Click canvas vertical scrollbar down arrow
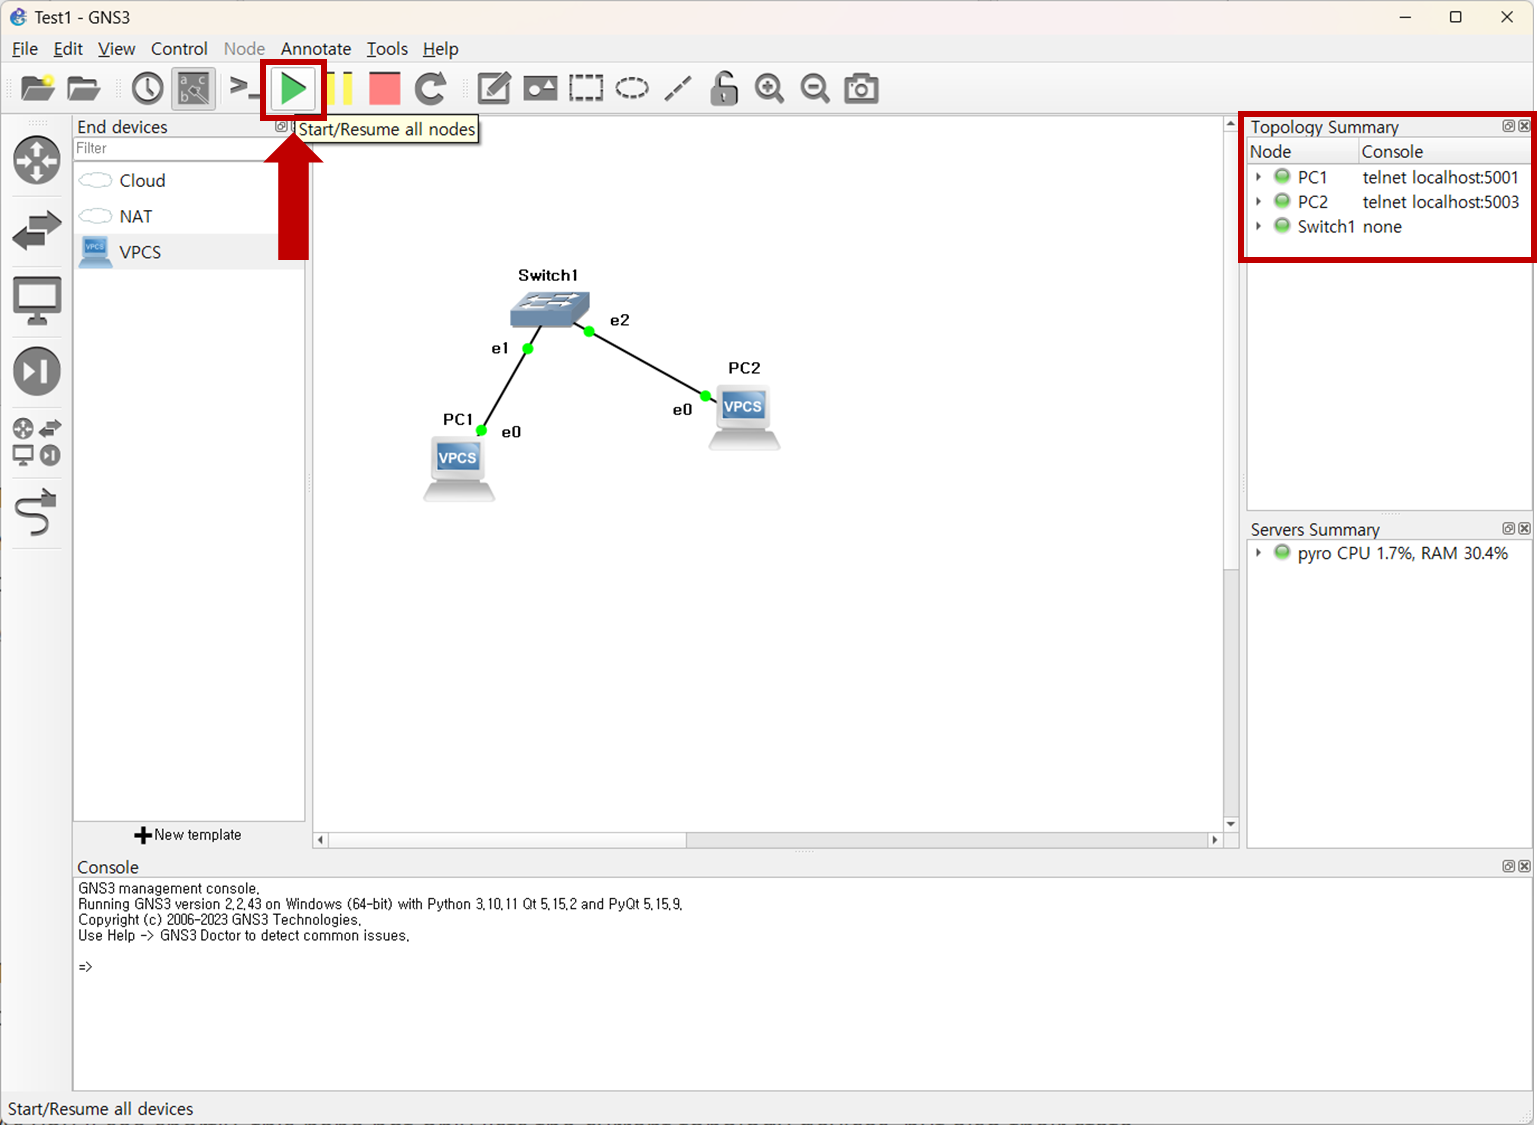The width and height of the screenshot is (1537, 1125). (x=1231, y=824)
